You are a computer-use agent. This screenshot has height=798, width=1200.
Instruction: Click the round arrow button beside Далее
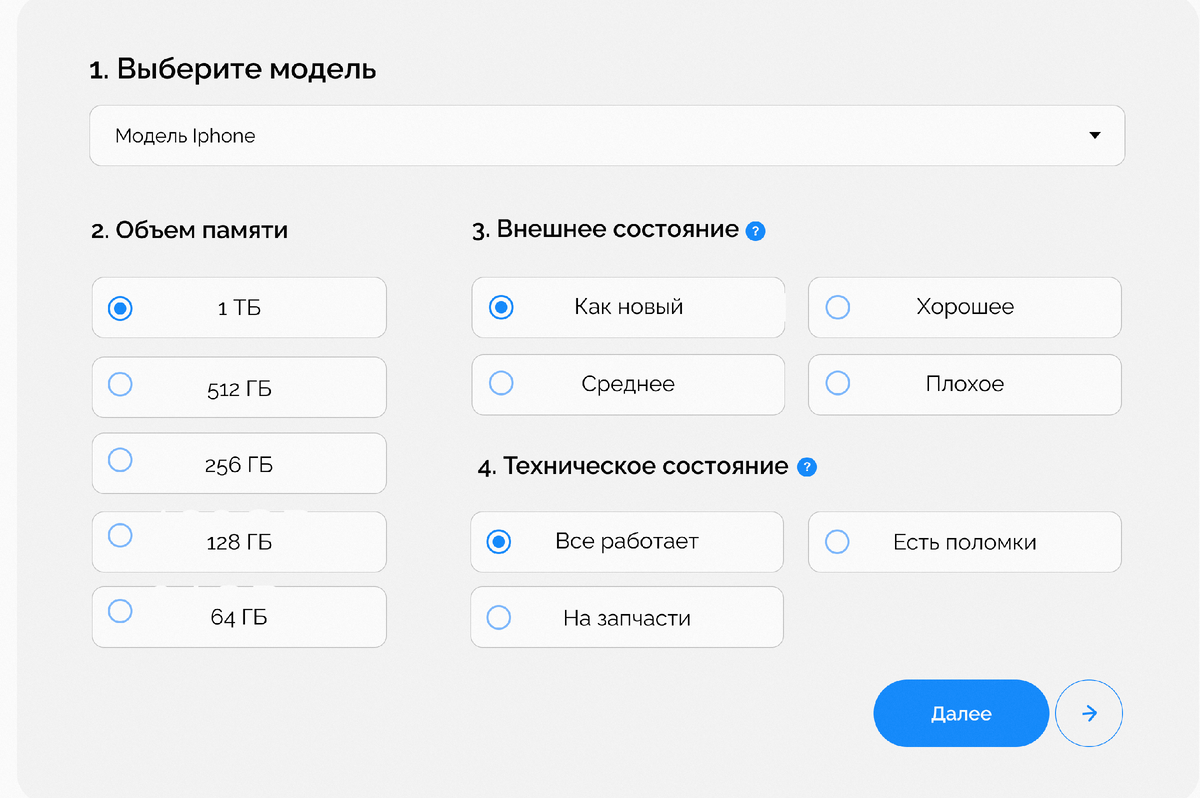(x=1089, y=713)
